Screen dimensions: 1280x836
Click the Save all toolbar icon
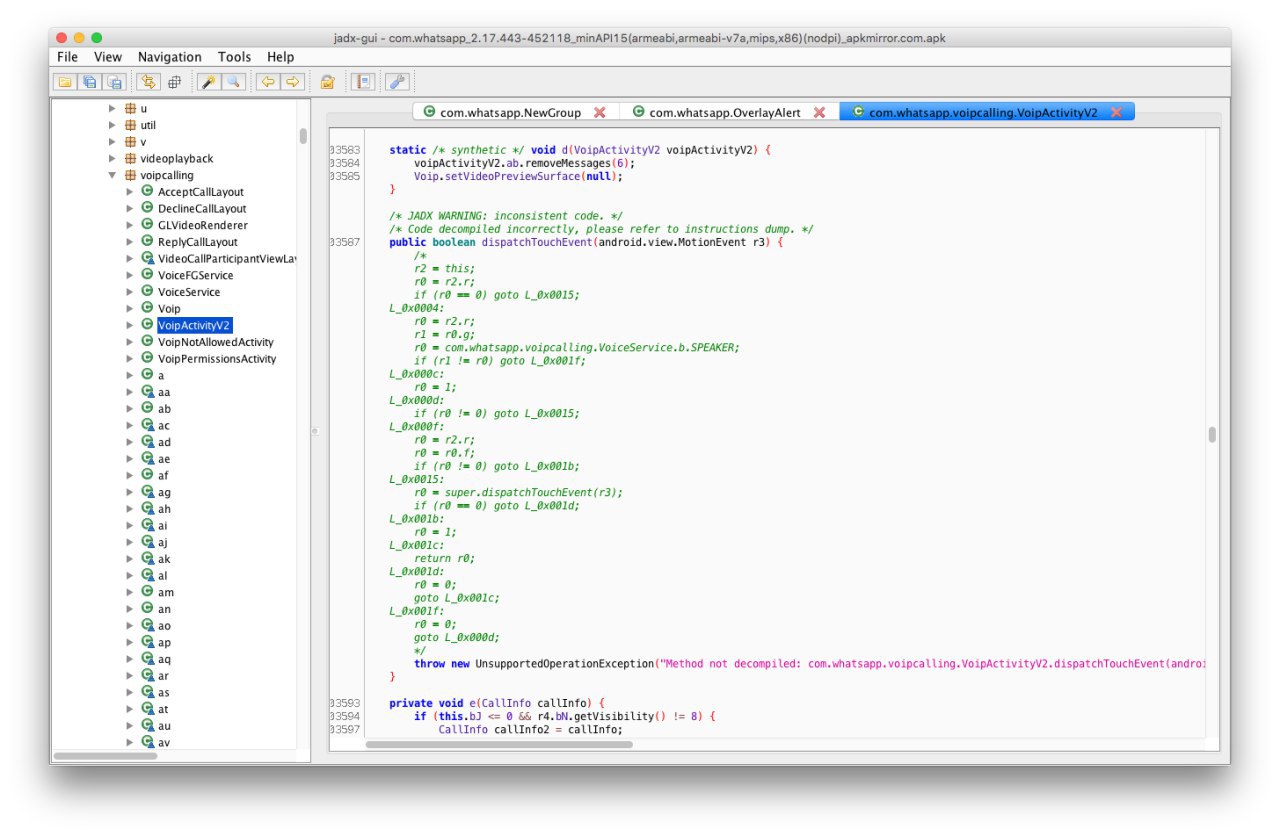90,82
